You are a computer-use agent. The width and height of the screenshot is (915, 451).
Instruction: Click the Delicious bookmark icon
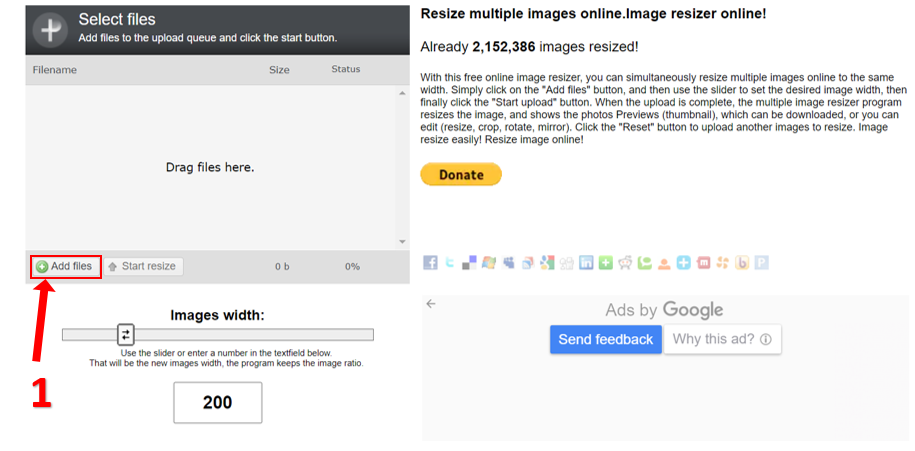coord(469,263)
